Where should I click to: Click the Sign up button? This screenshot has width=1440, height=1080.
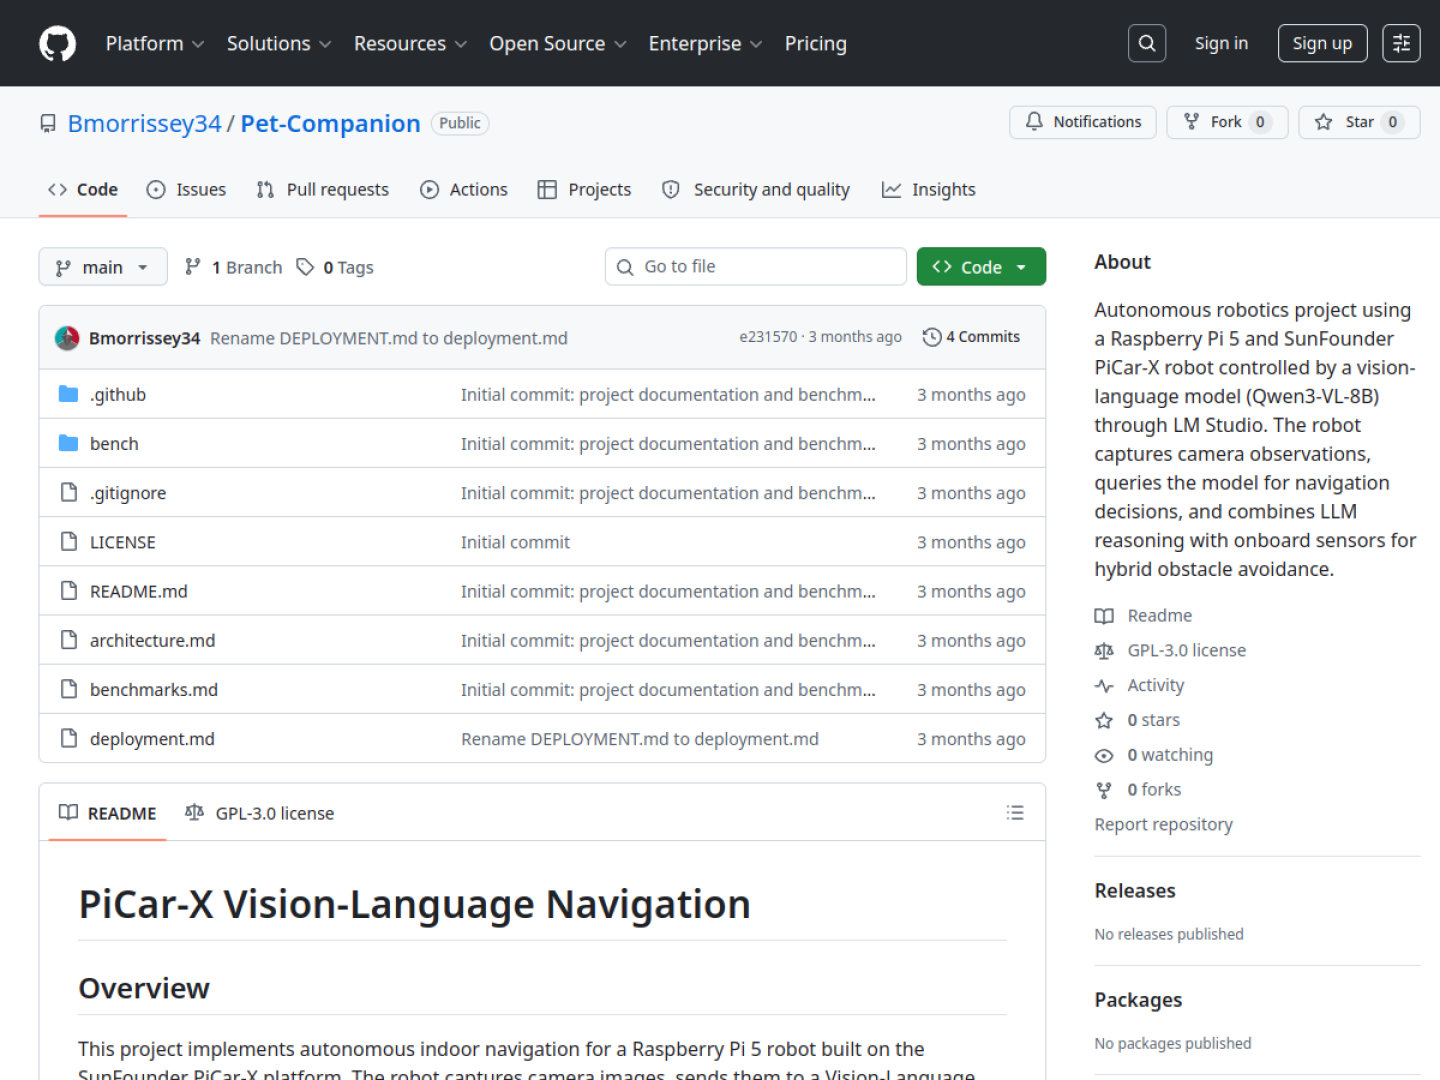coord(1322,43)
